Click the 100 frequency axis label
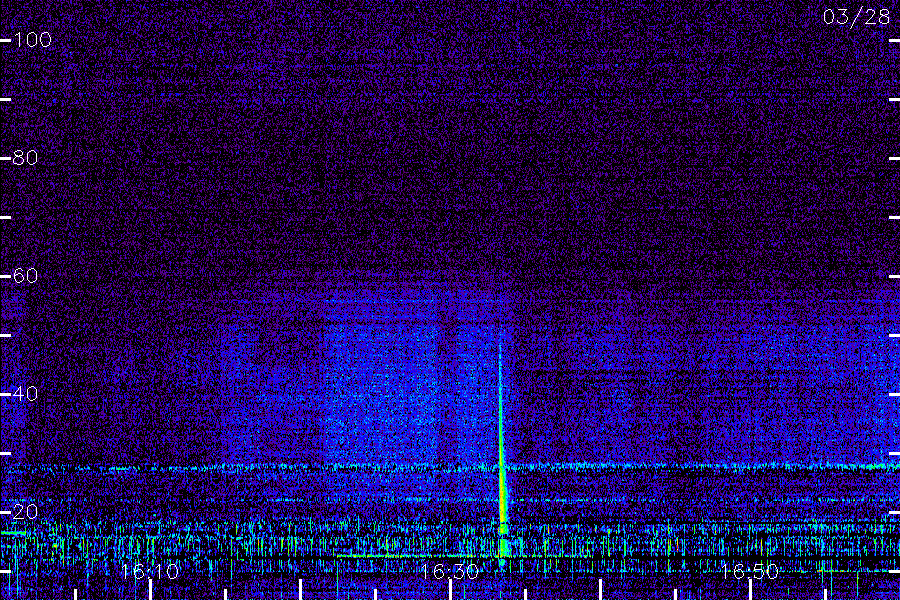900x600 pixels. pos(32,40)
